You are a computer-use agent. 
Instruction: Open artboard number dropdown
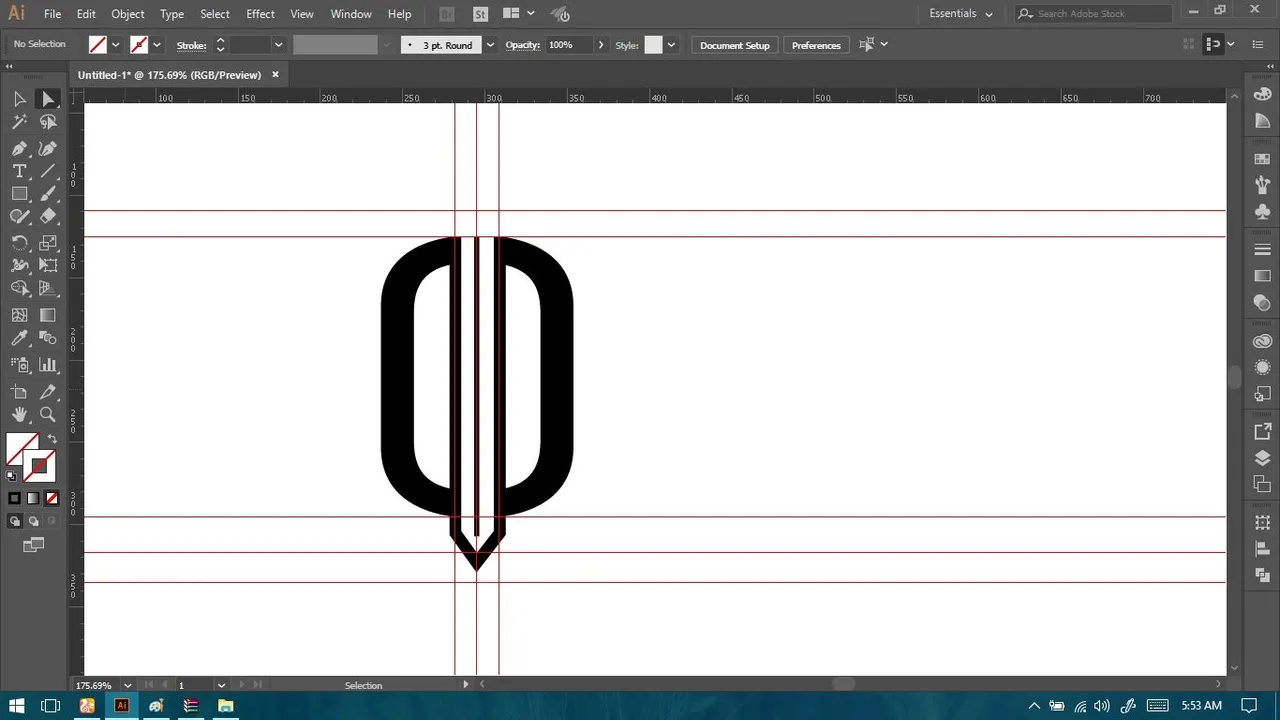(222, 686)
